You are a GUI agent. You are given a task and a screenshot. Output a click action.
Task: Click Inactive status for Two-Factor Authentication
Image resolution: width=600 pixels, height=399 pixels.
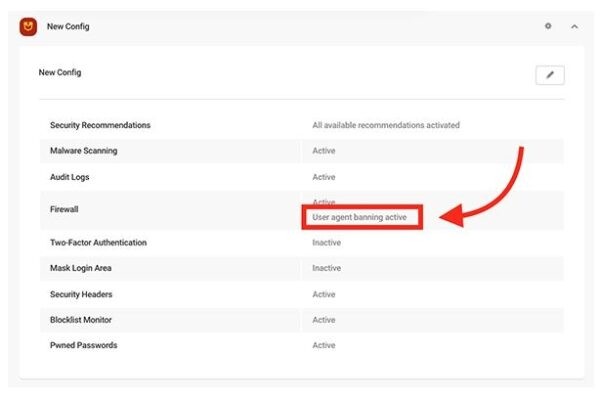click(326, 243)
